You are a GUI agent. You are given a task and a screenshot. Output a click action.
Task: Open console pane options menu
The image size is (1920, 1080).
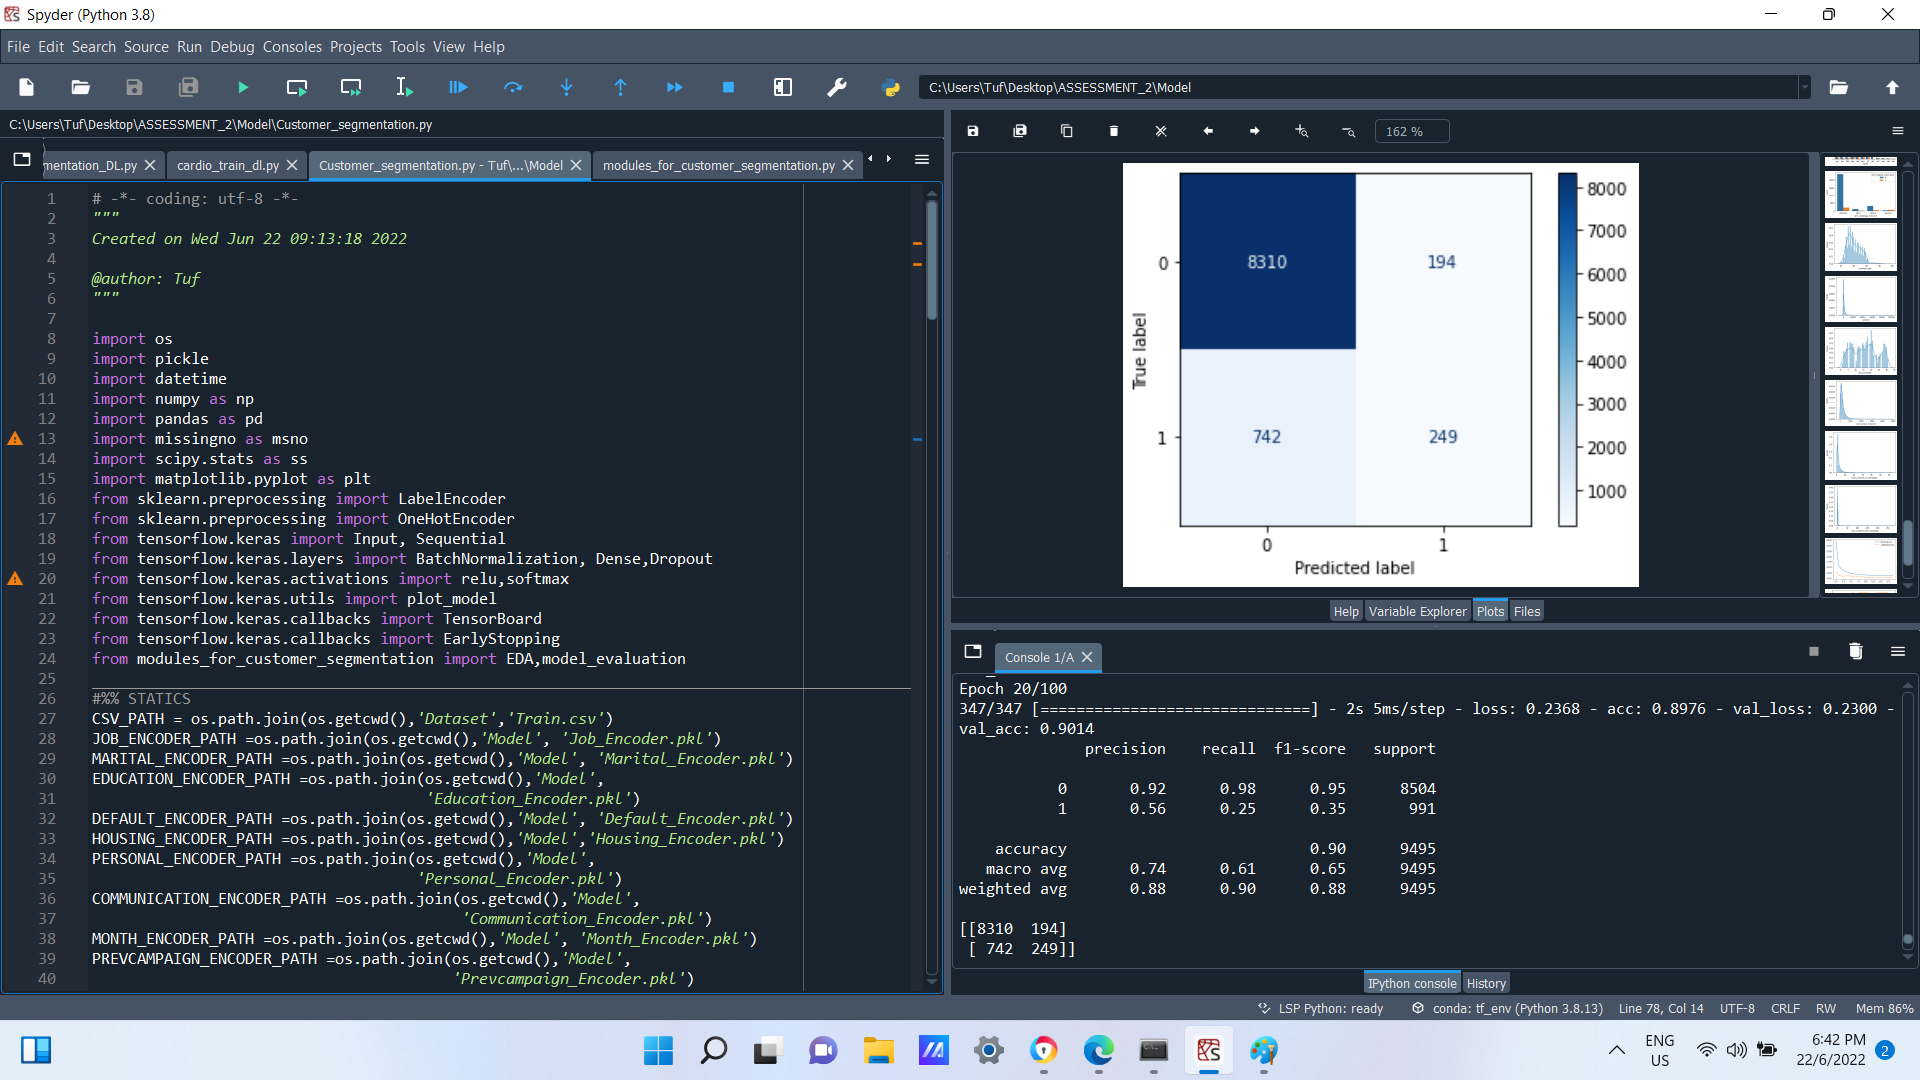coord(1897,652)
